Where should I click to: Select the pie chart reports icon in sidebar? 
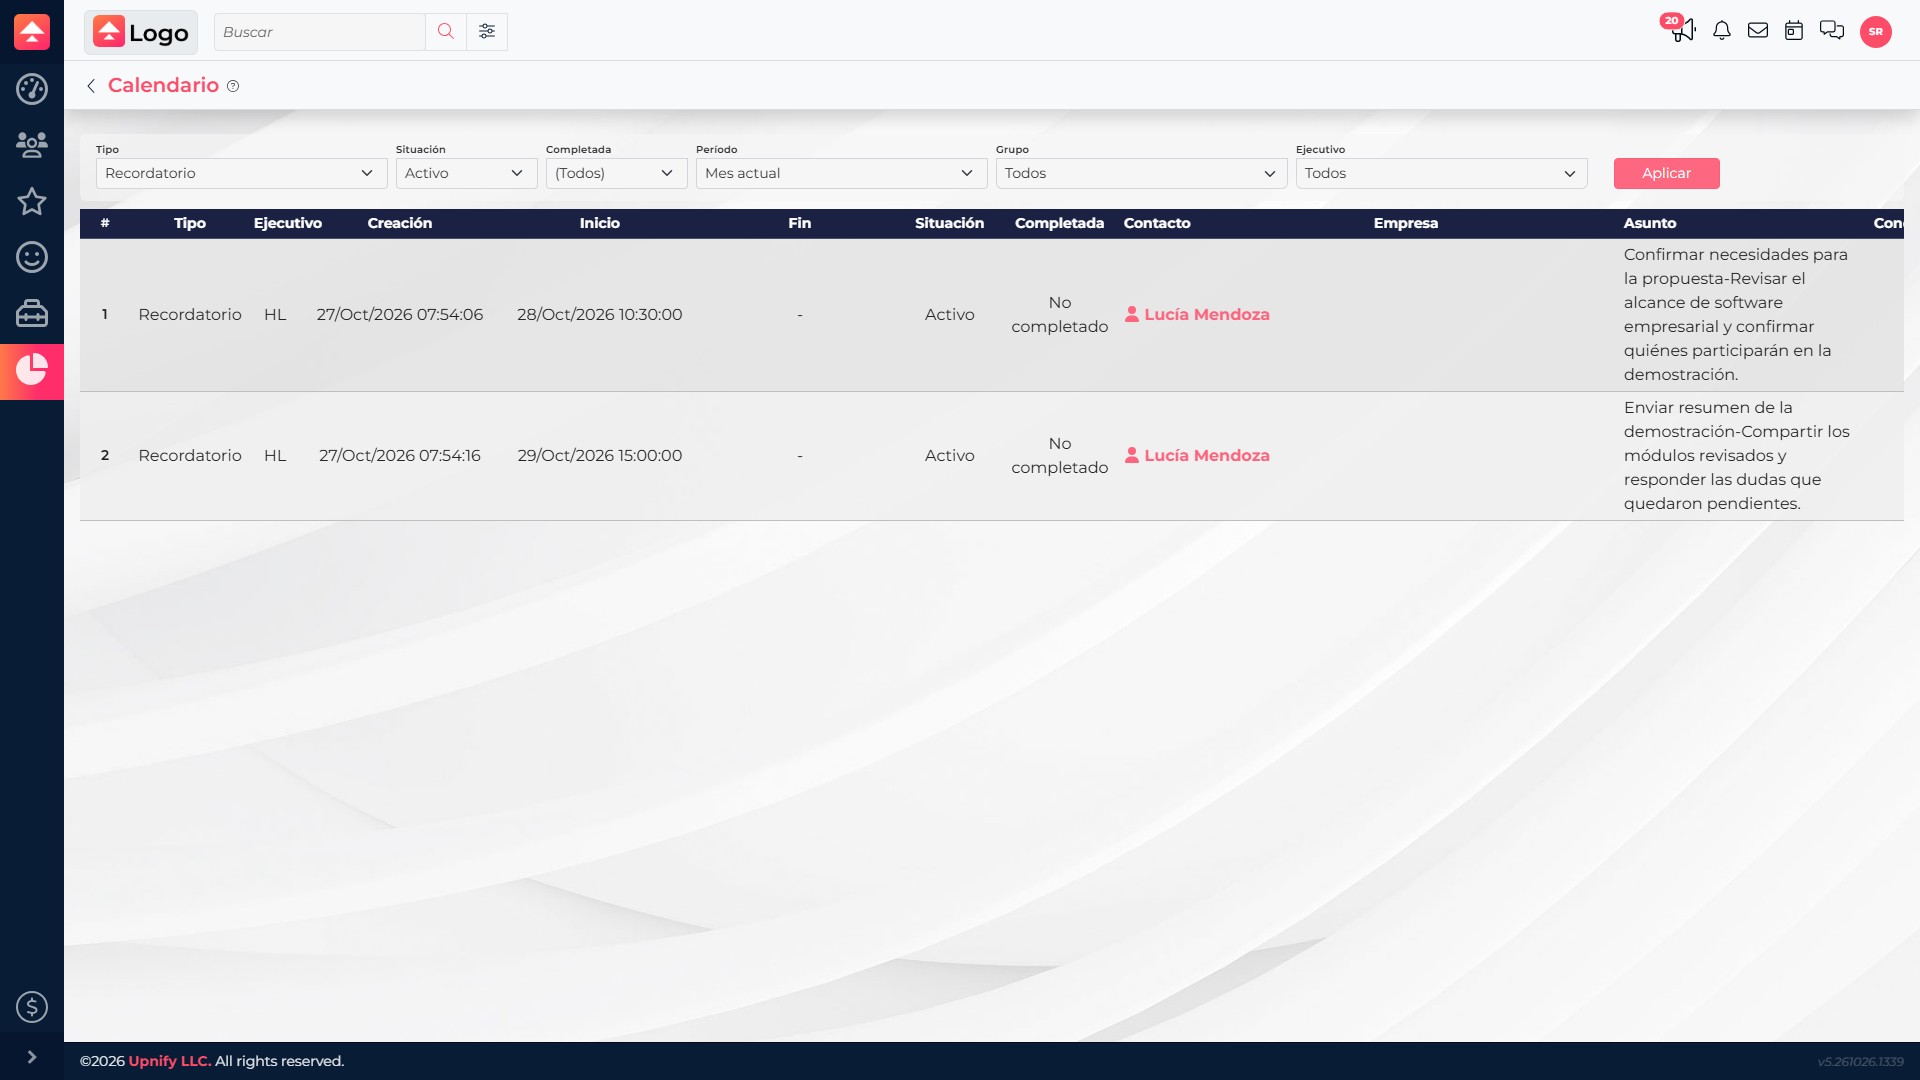point(32,370)
